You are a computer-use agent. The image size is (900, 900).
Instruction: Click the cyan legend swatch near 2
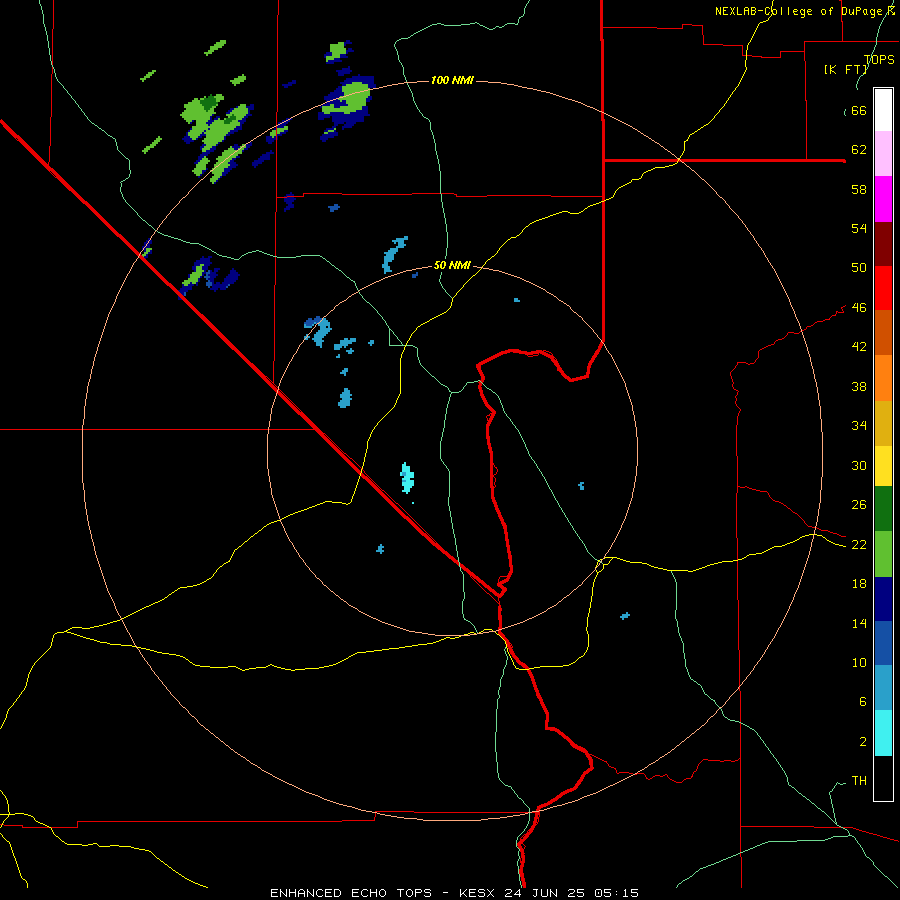click(883, 733)
